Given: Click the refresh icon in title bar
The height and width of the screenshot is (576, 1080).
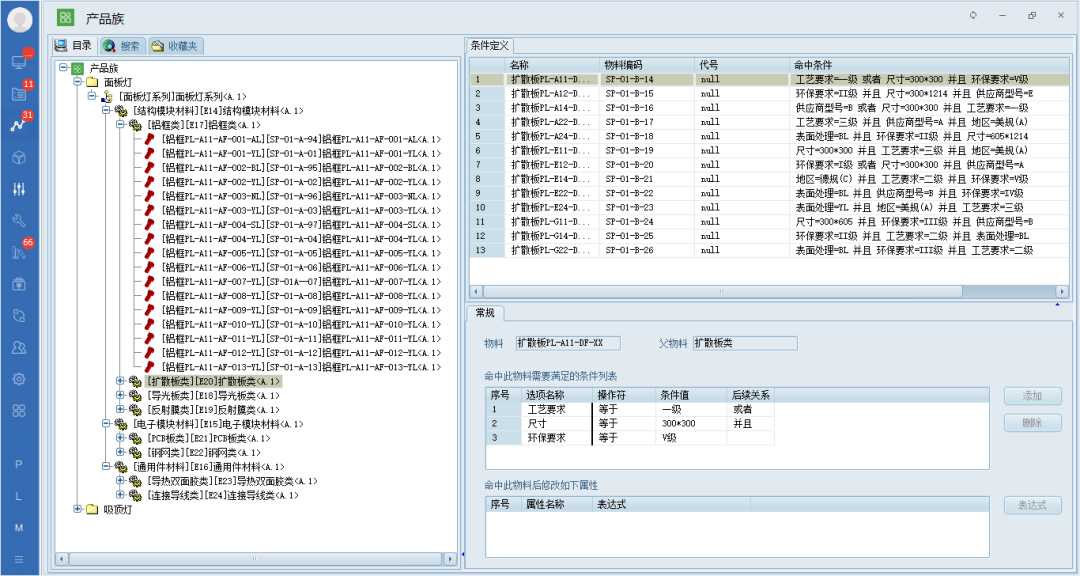Looking at the screenshot, I should (x=973, y=15).
